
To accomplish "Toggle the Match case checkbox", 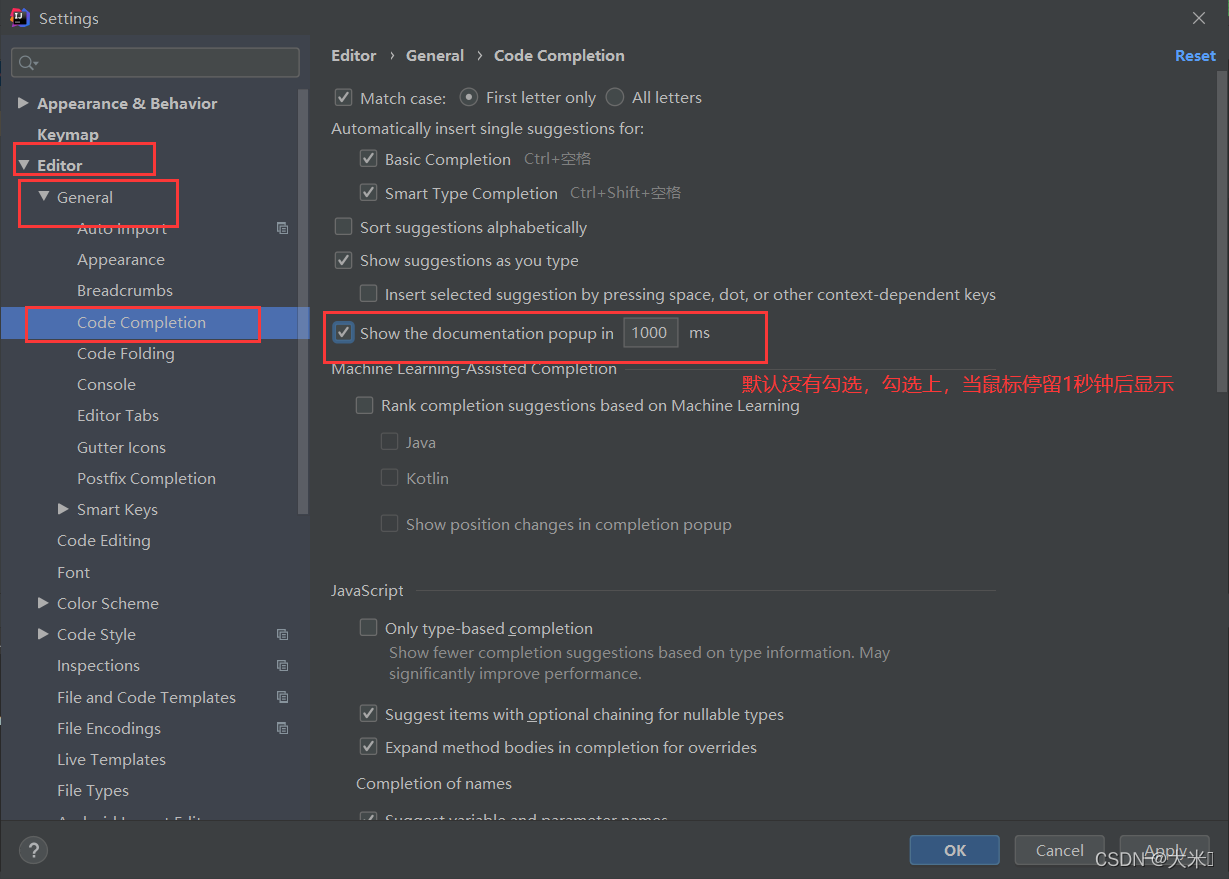I will [x=343, y=97].
